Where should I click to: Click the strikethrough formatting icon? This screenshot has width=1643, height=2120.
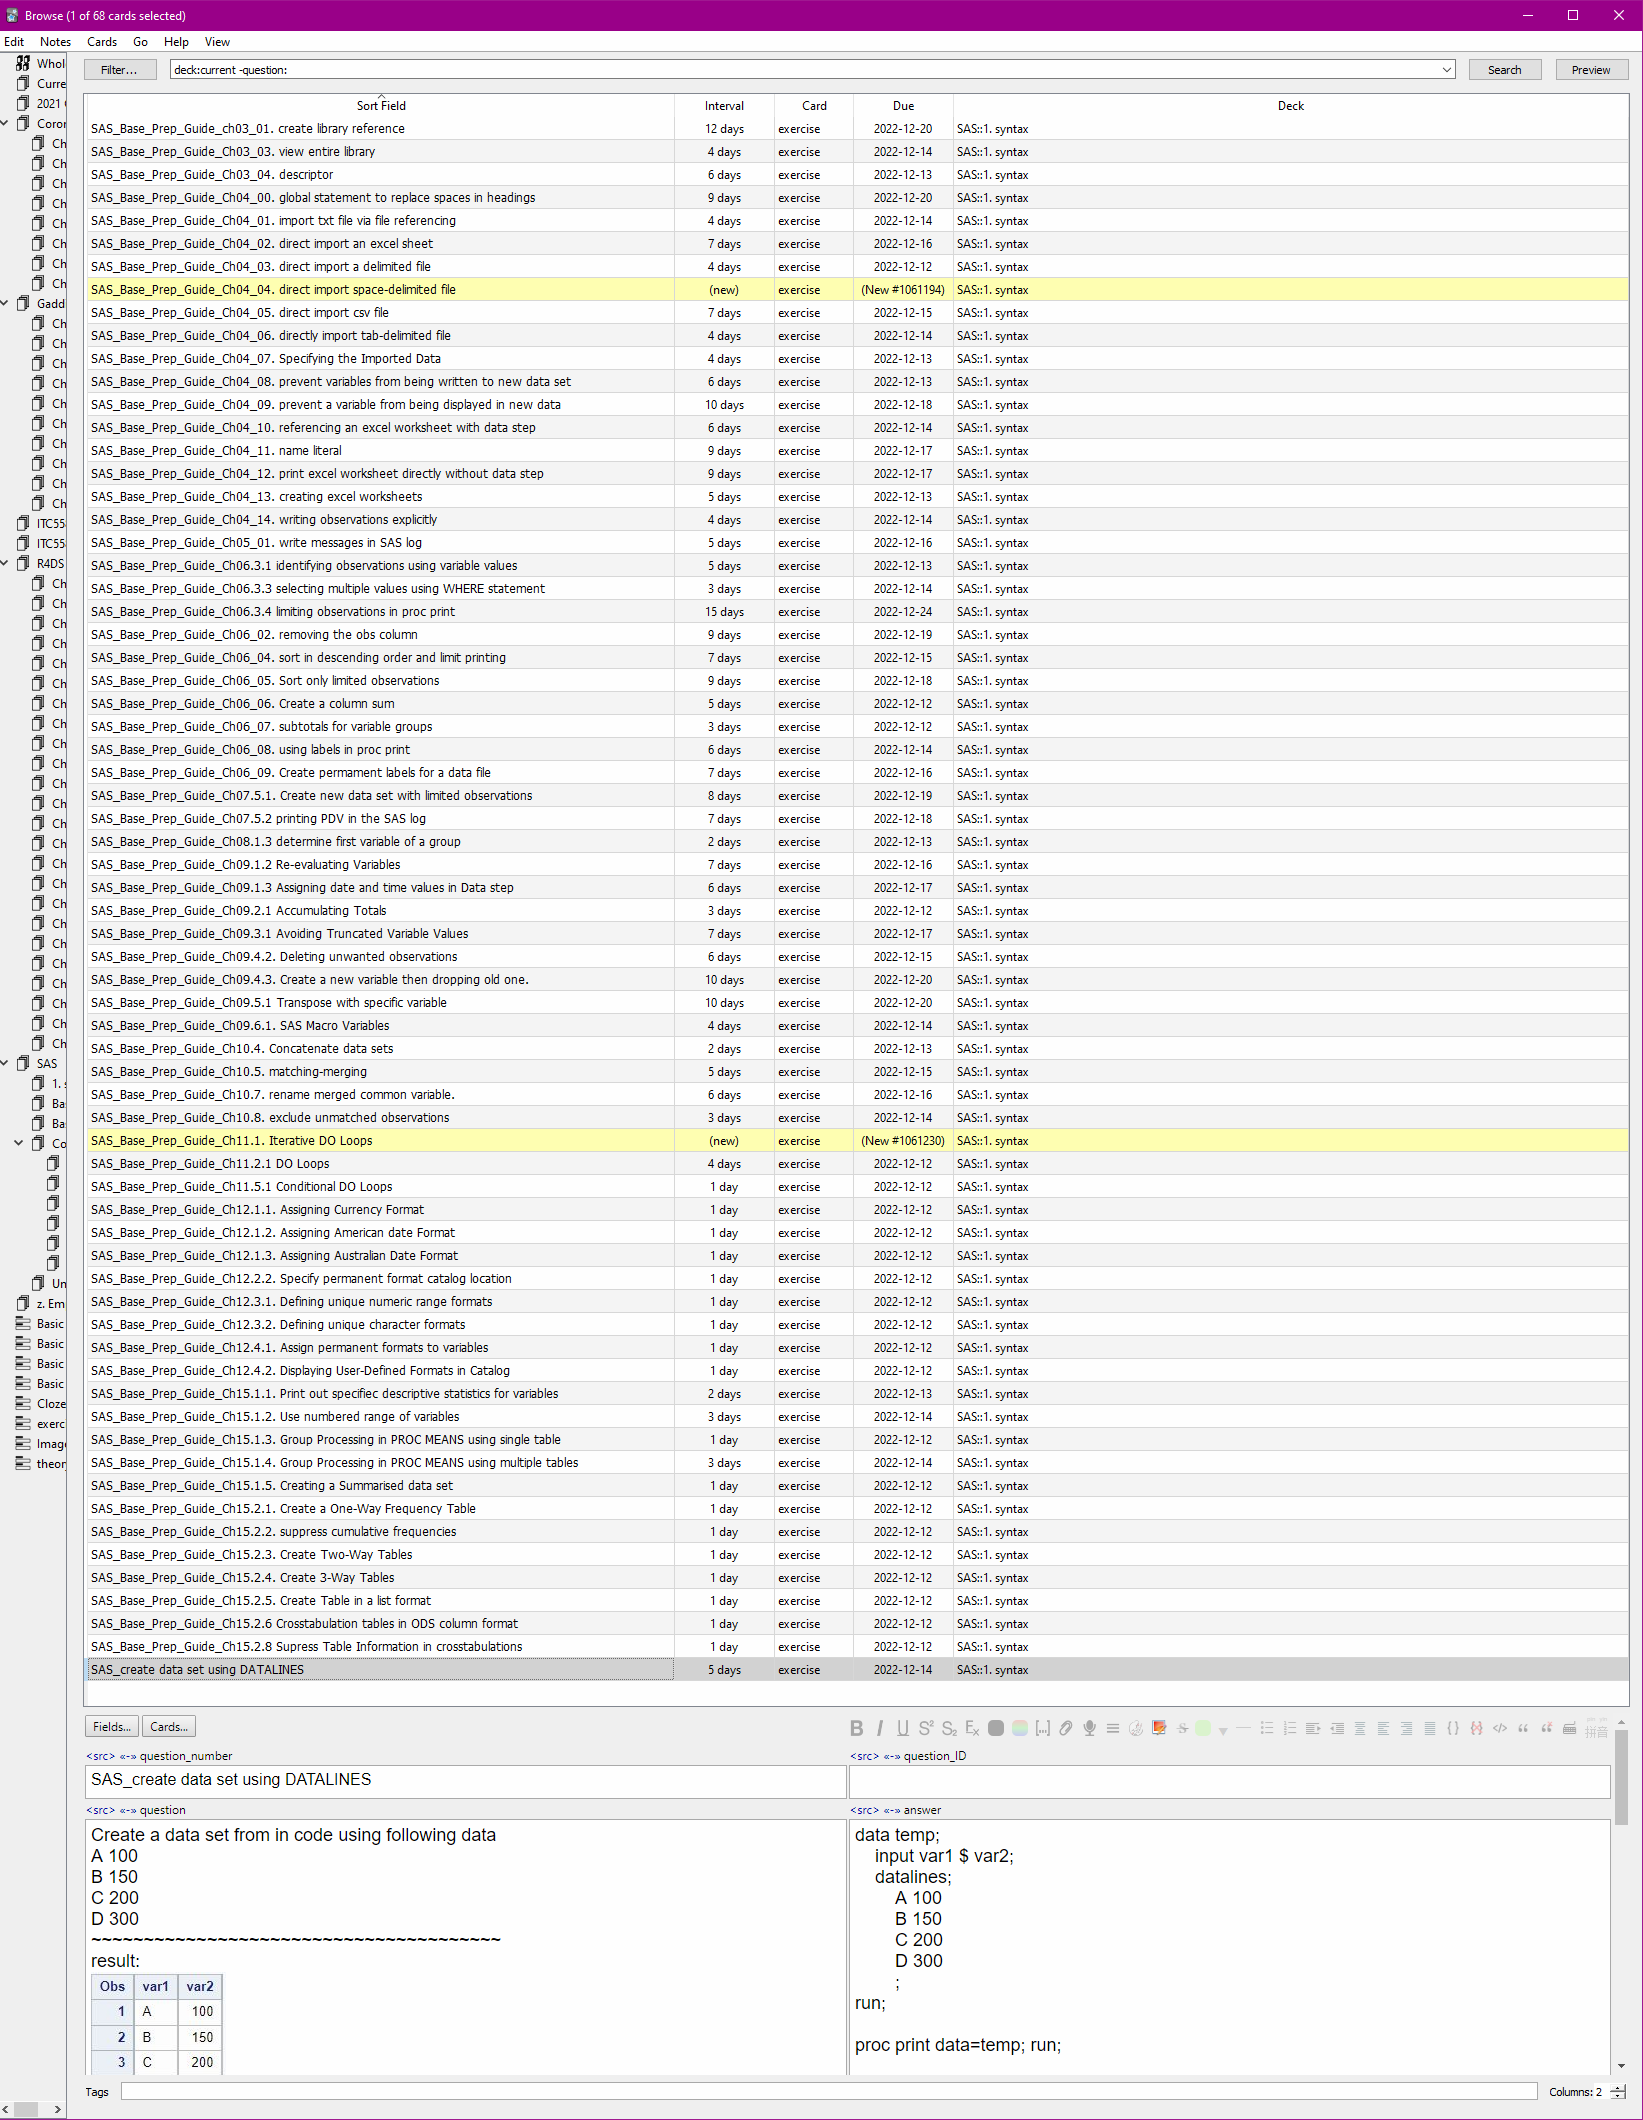pos(1182,1728)
